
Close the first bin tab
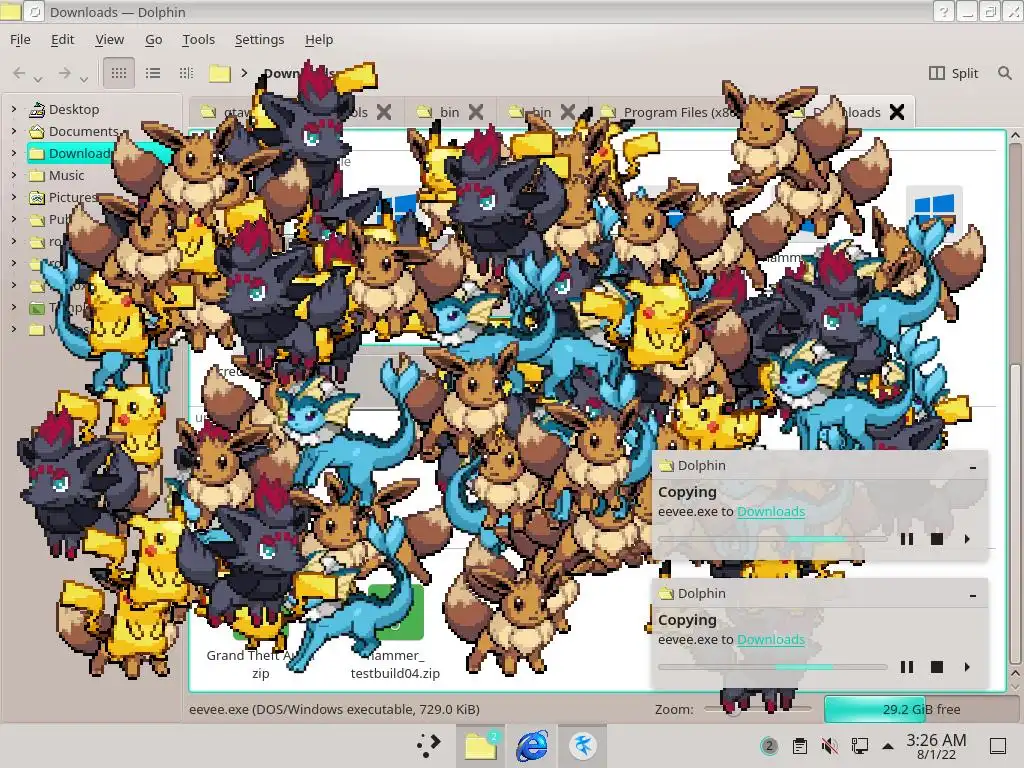coord(476,112)
